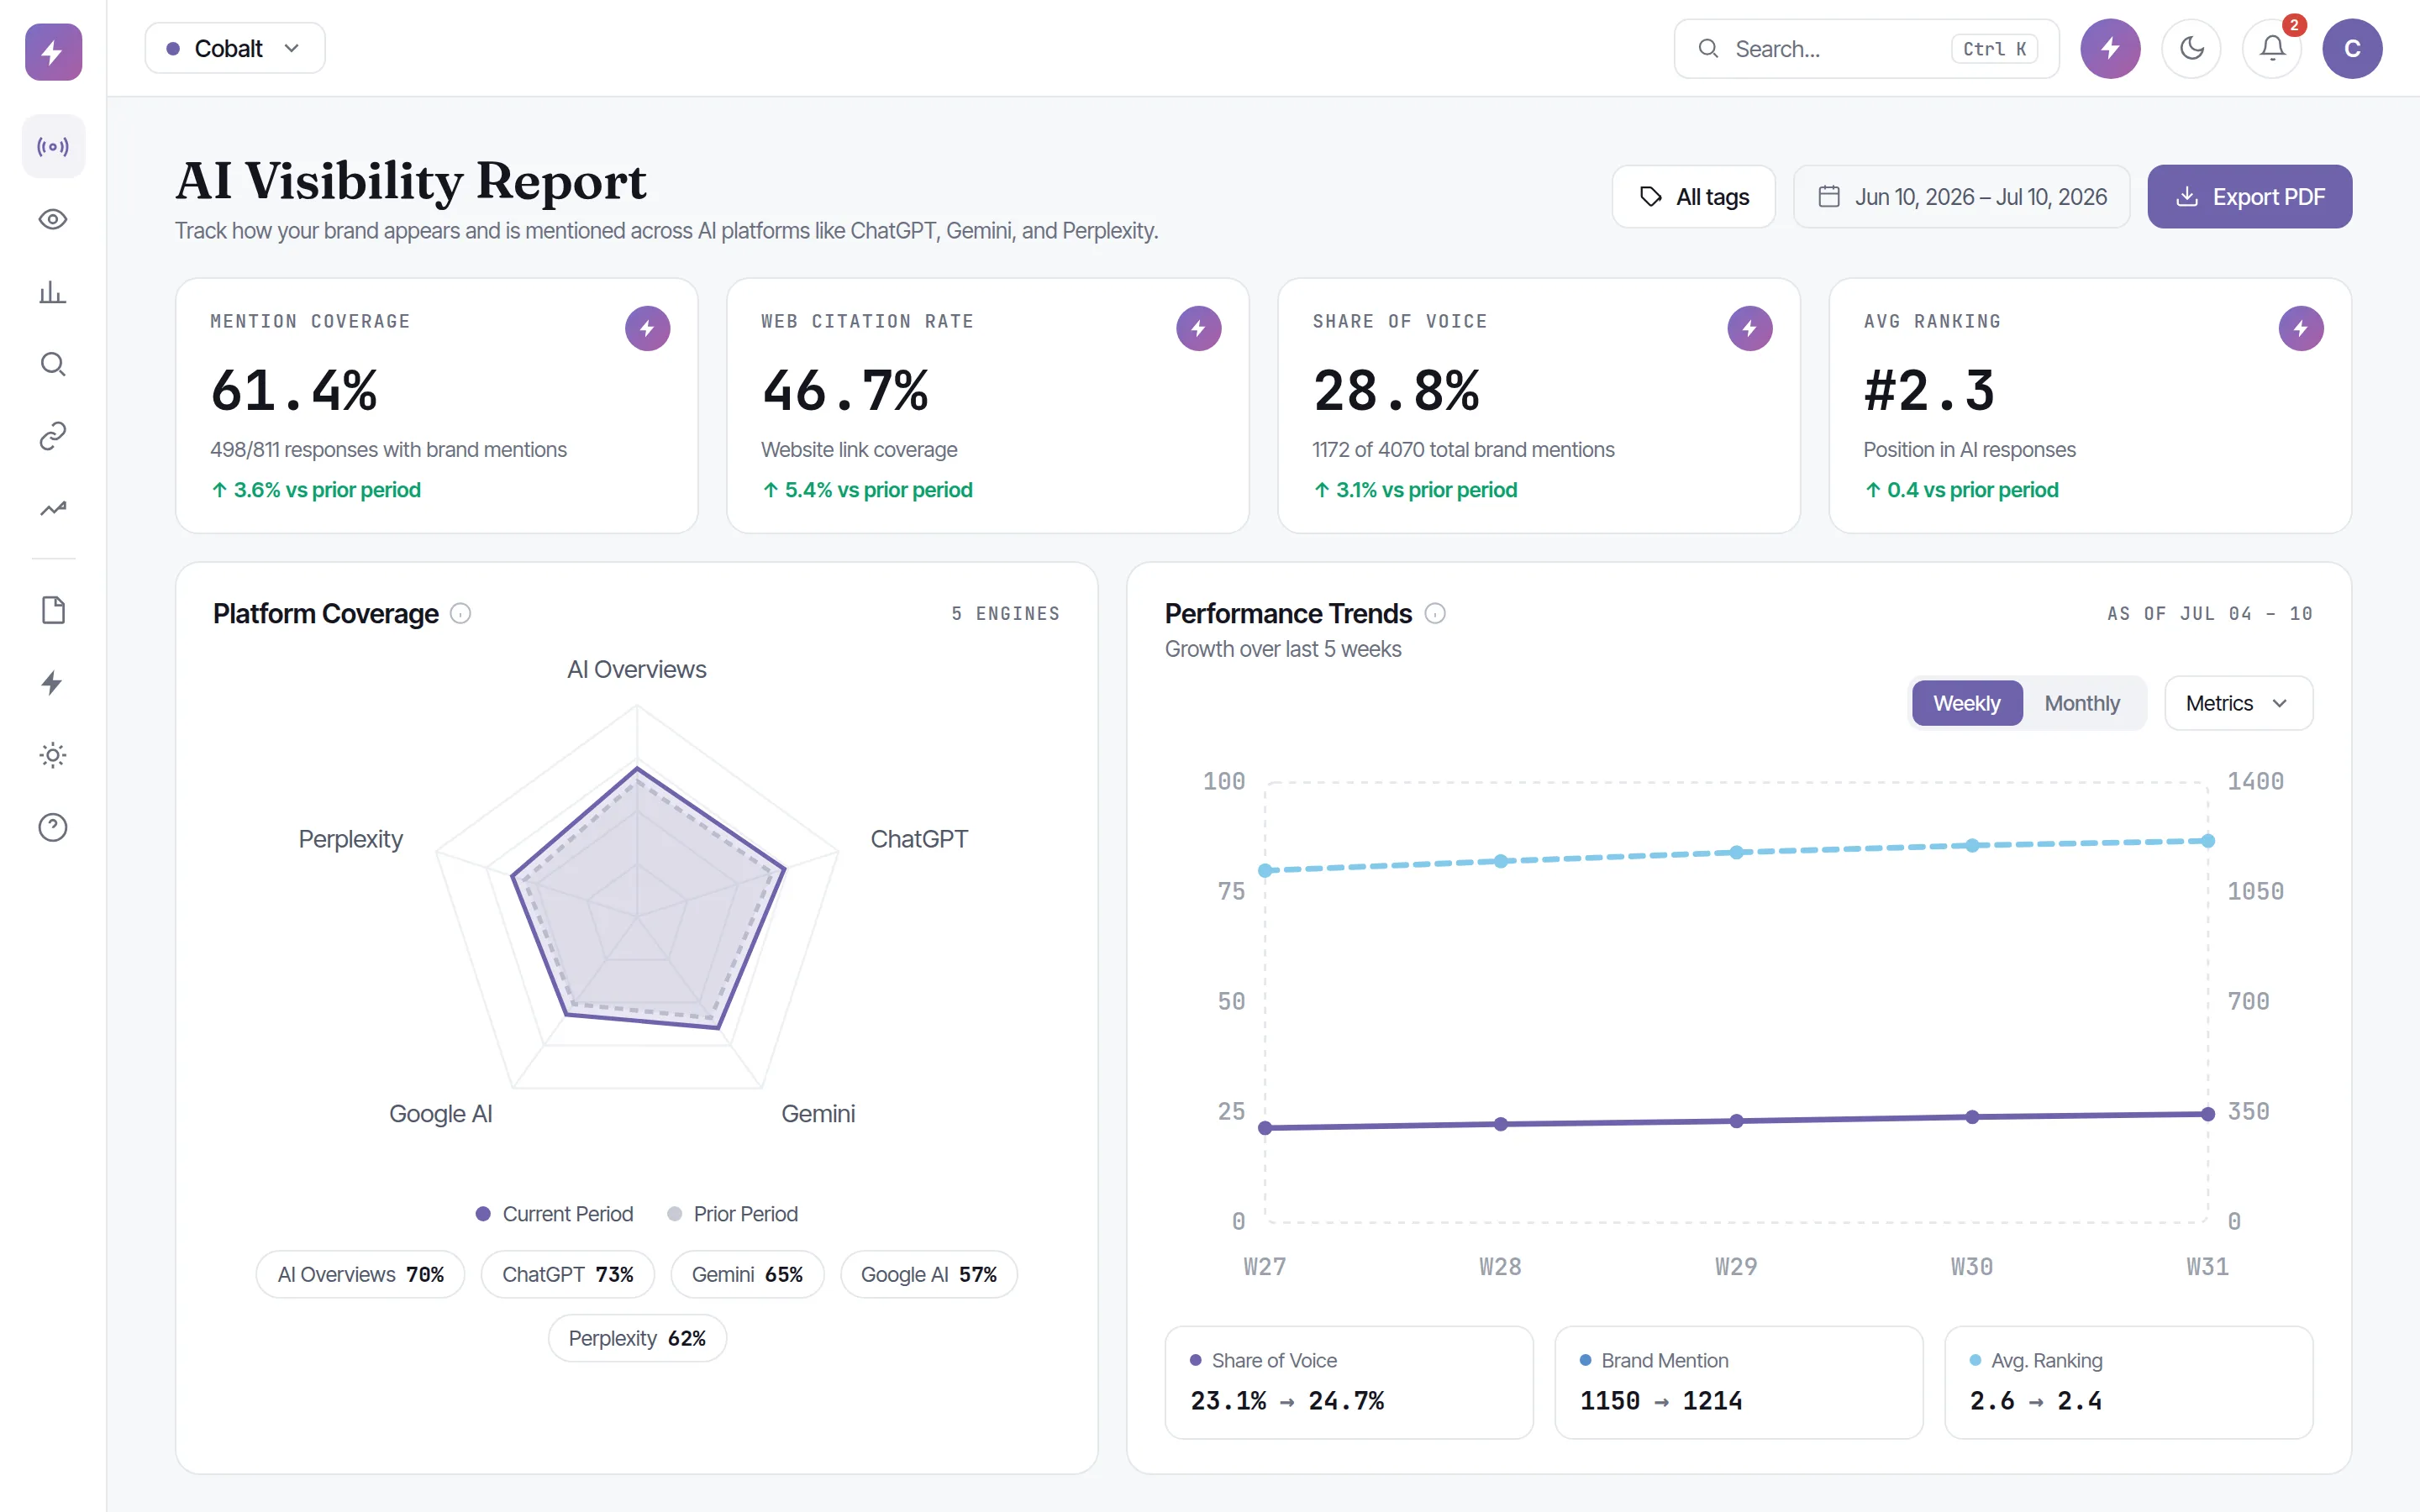Expand the Metrics dropdown
The width and height of the screenshot is (2420, 1512).
(x=2238, y=703)
